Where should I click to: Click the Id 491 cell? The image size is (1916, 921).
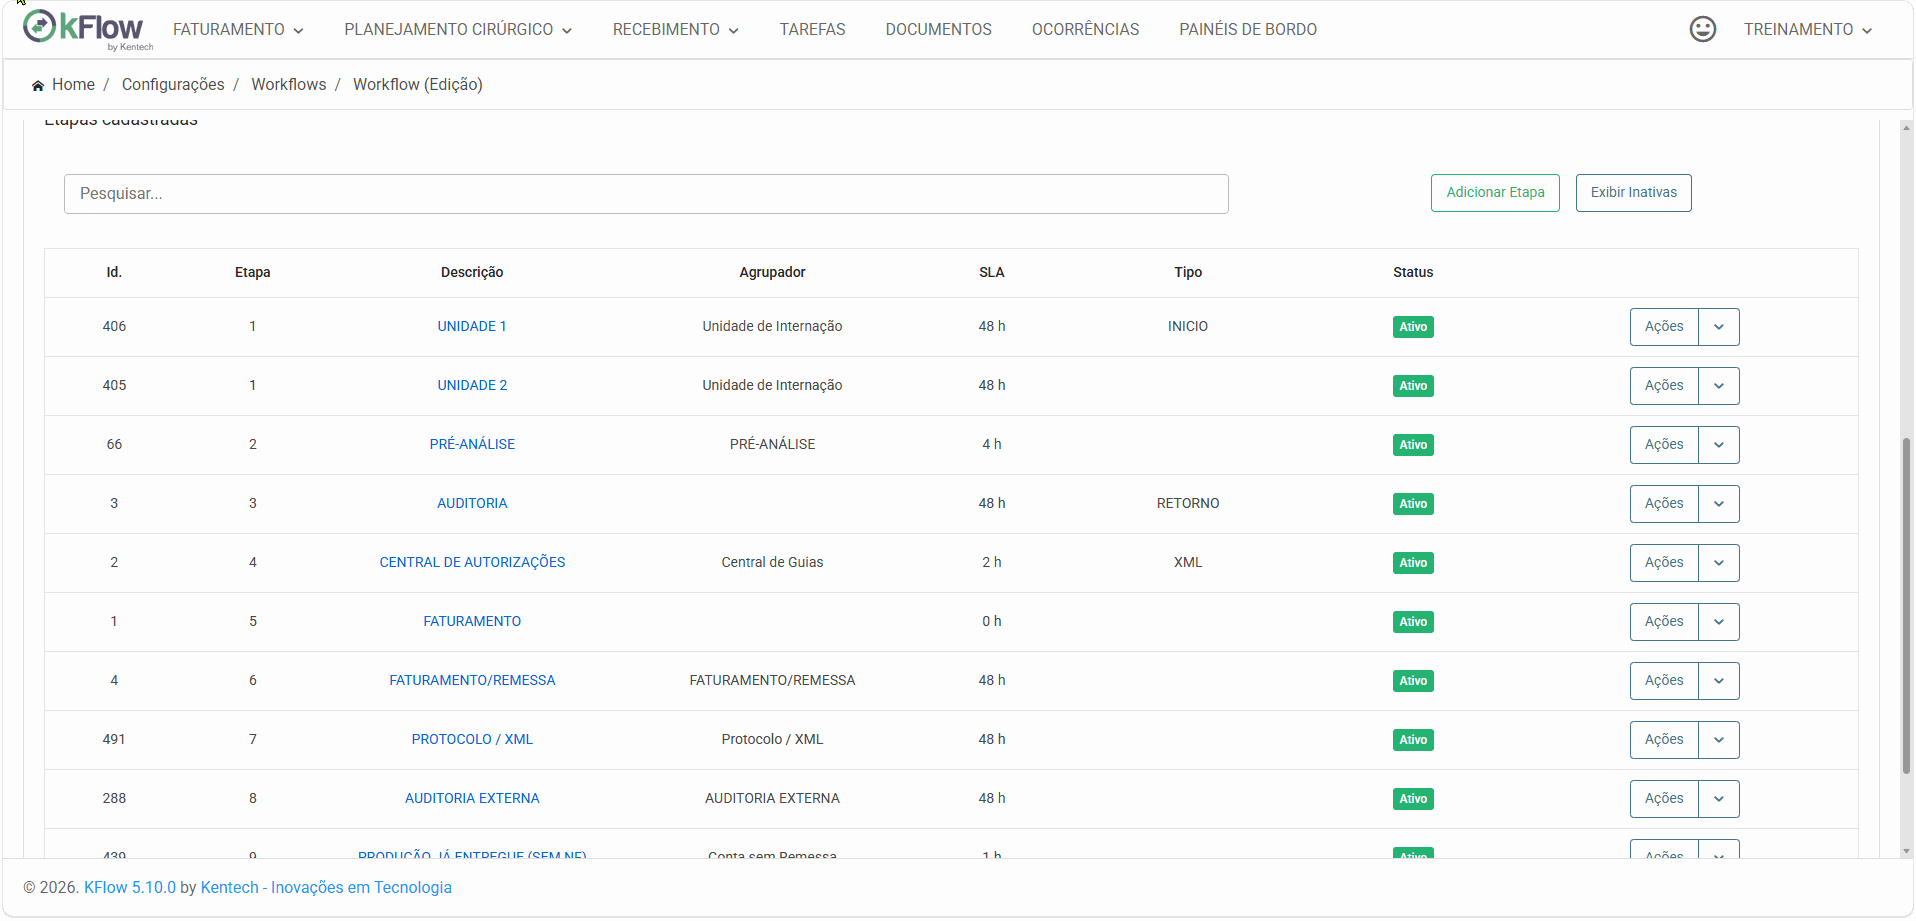tap(114, 740)
